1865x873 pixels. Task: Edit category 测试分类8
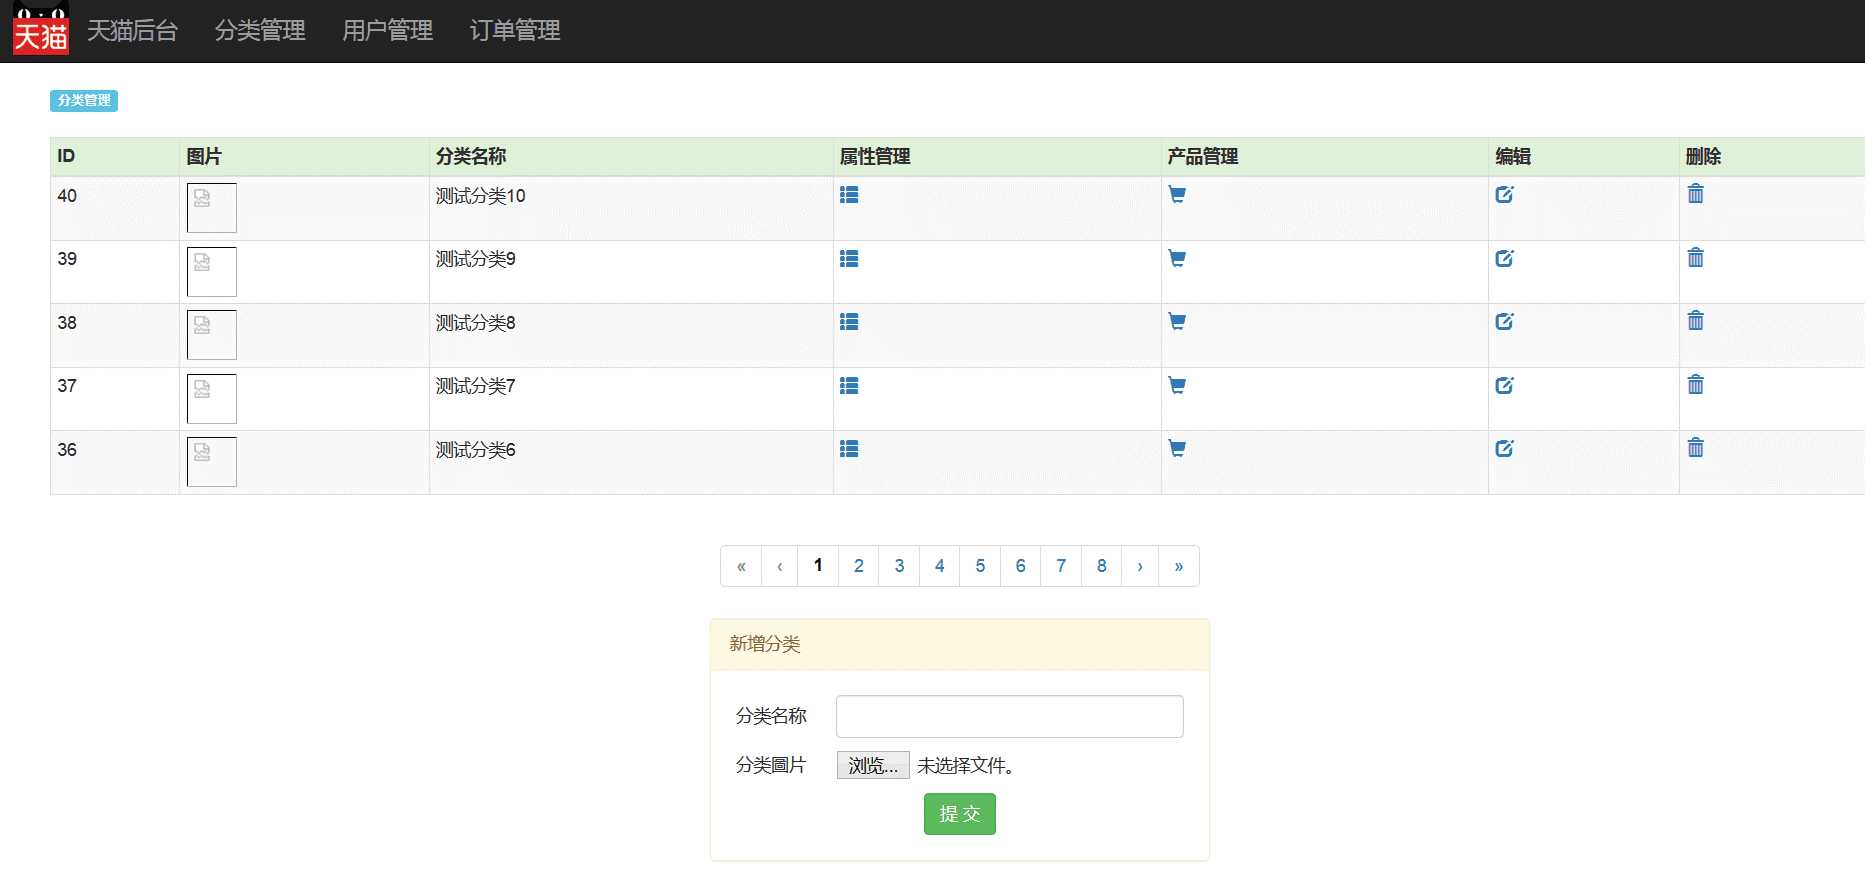click(1505, 321)
